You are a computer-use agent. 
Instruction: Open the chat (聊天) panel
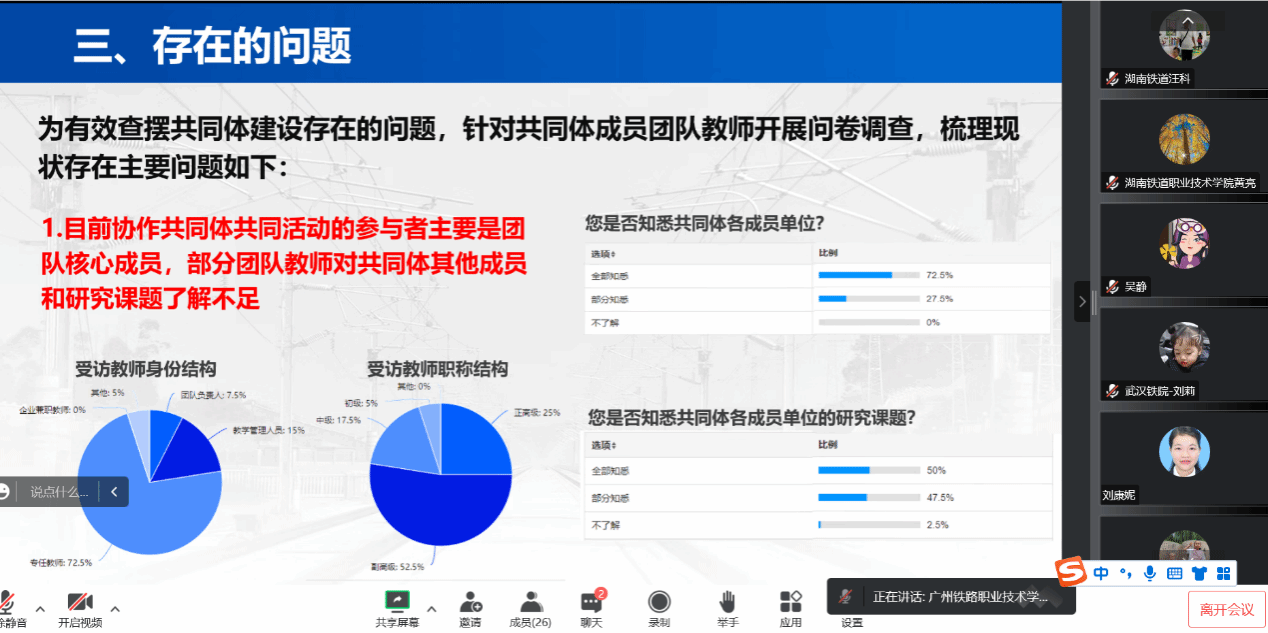click(x=592, y=607)
